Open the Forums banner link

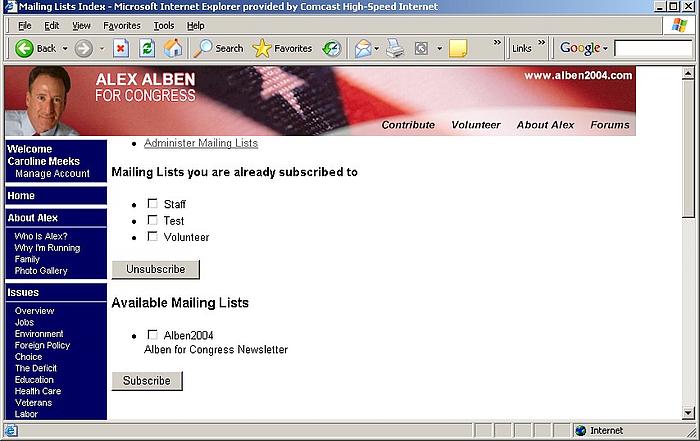610,125
